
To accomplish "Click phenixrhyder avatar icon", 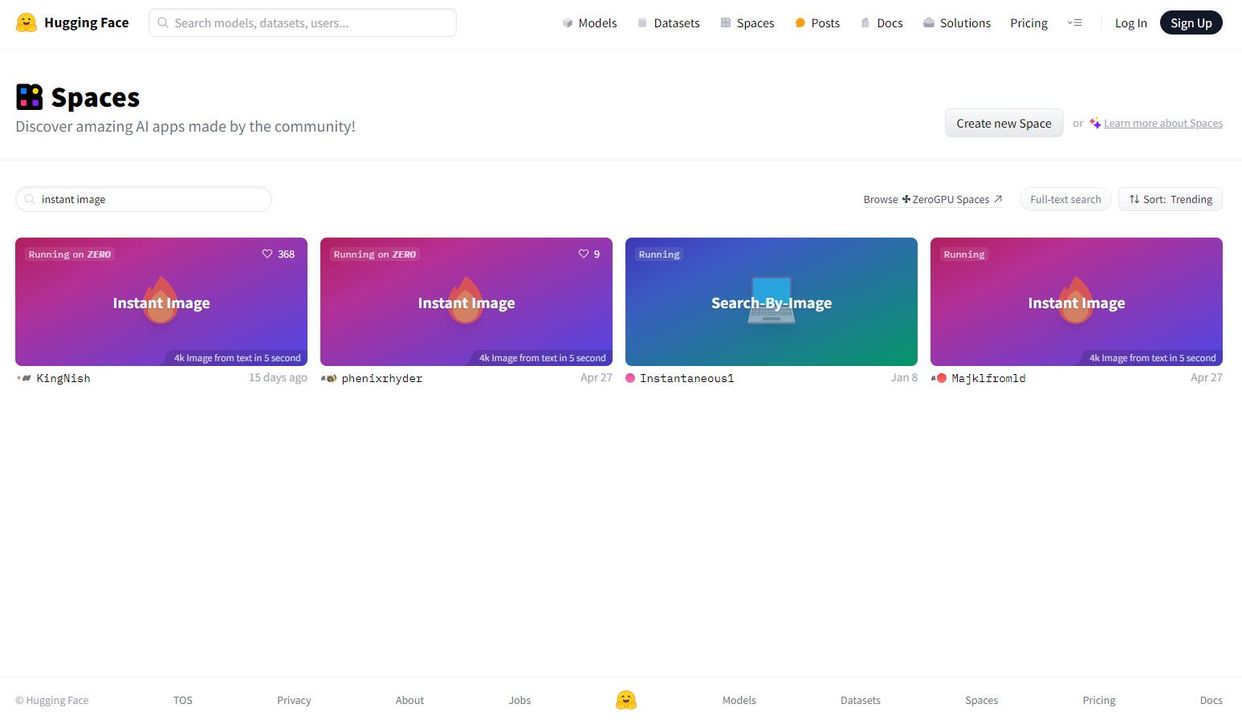I will (329, 378).
